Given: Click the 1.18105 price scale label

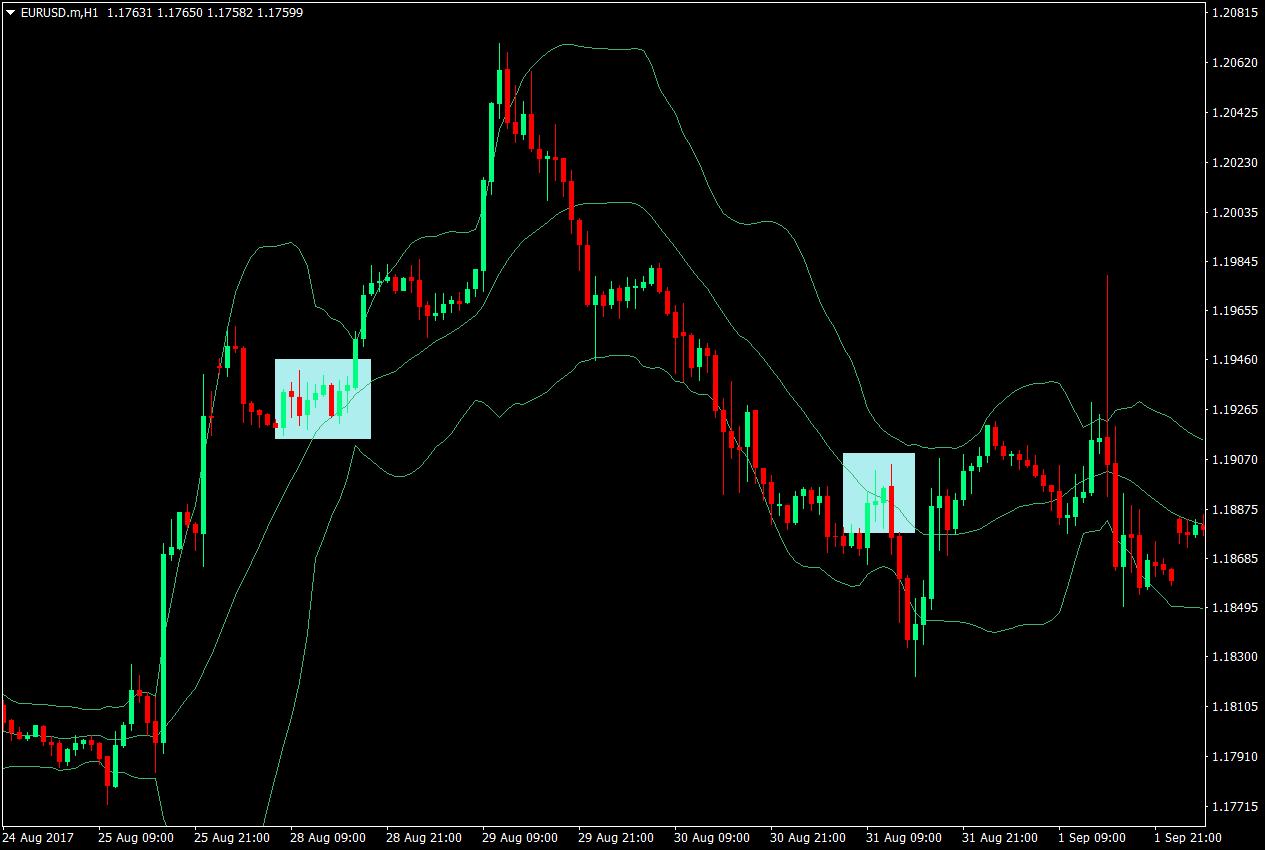Looking at the screenshot, I should [x=1233, y=707].
